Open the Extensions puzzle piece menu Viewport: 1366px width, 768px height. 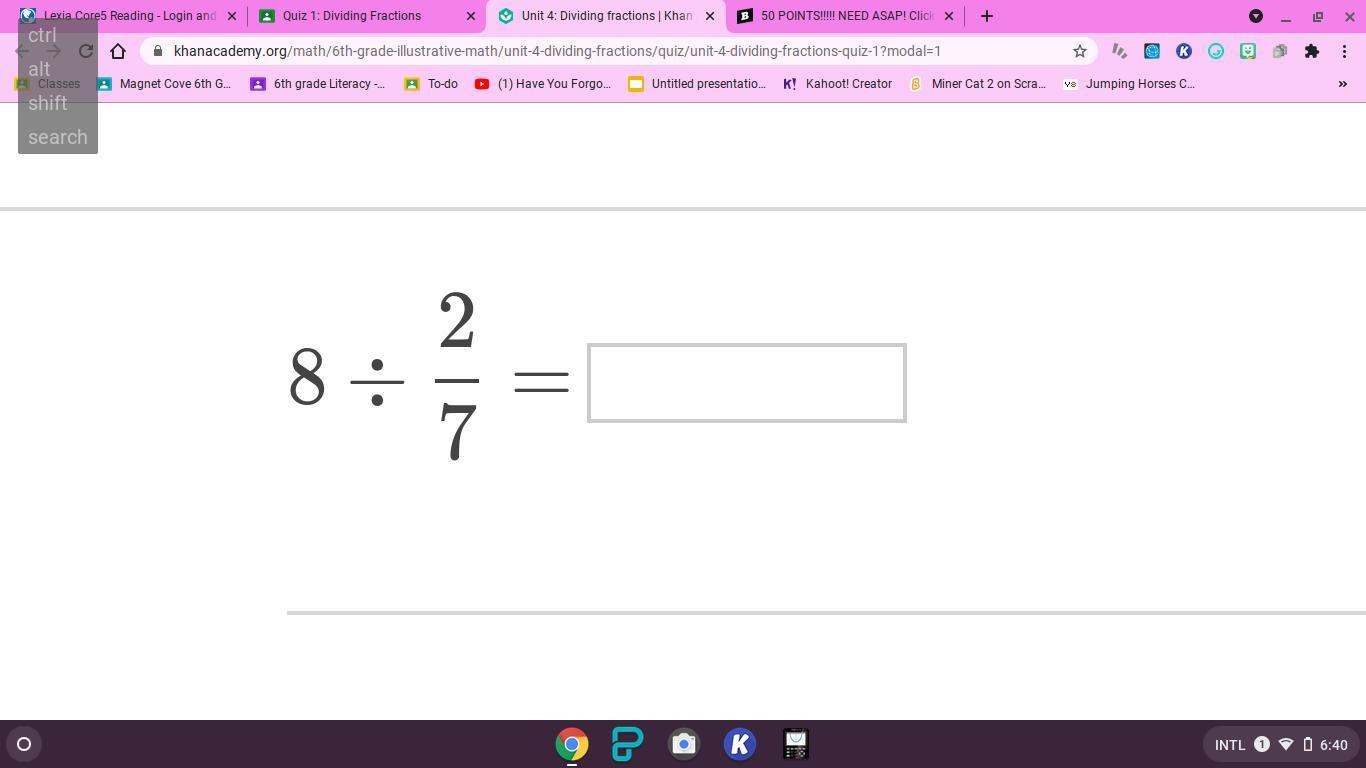pyautogui.click(x=1312, y=51)
